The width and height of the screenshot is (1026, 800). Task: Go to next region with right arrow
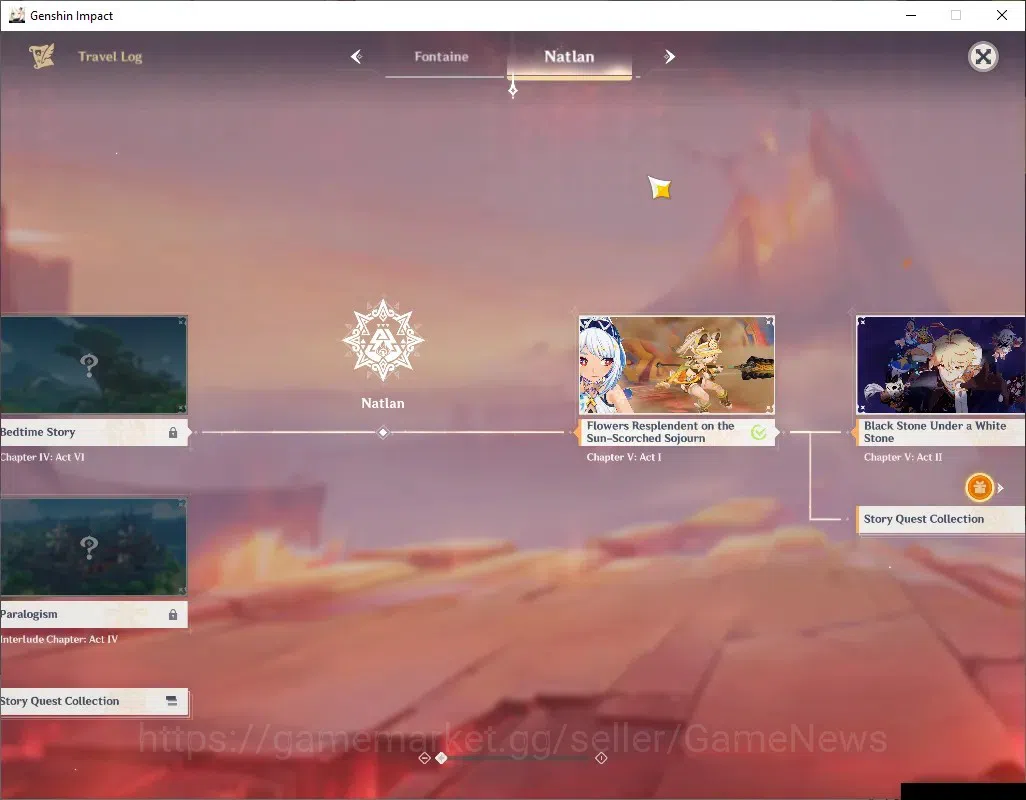(669, 57)
